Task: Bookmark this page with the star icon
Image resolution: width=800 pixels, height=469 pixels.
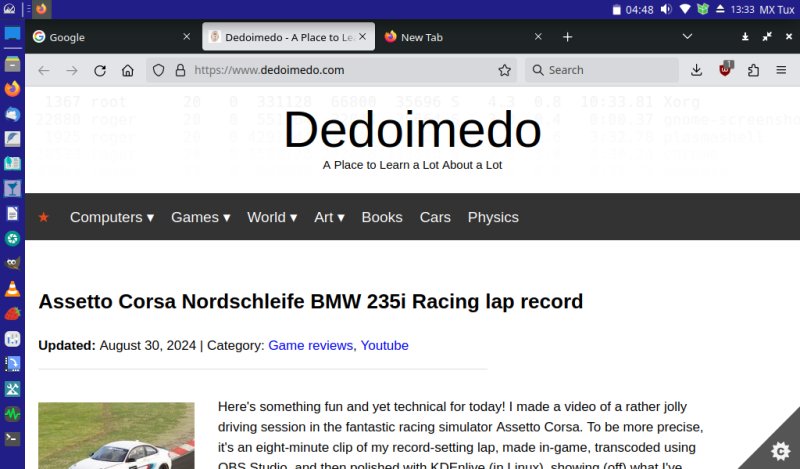Action: [505, 70]
